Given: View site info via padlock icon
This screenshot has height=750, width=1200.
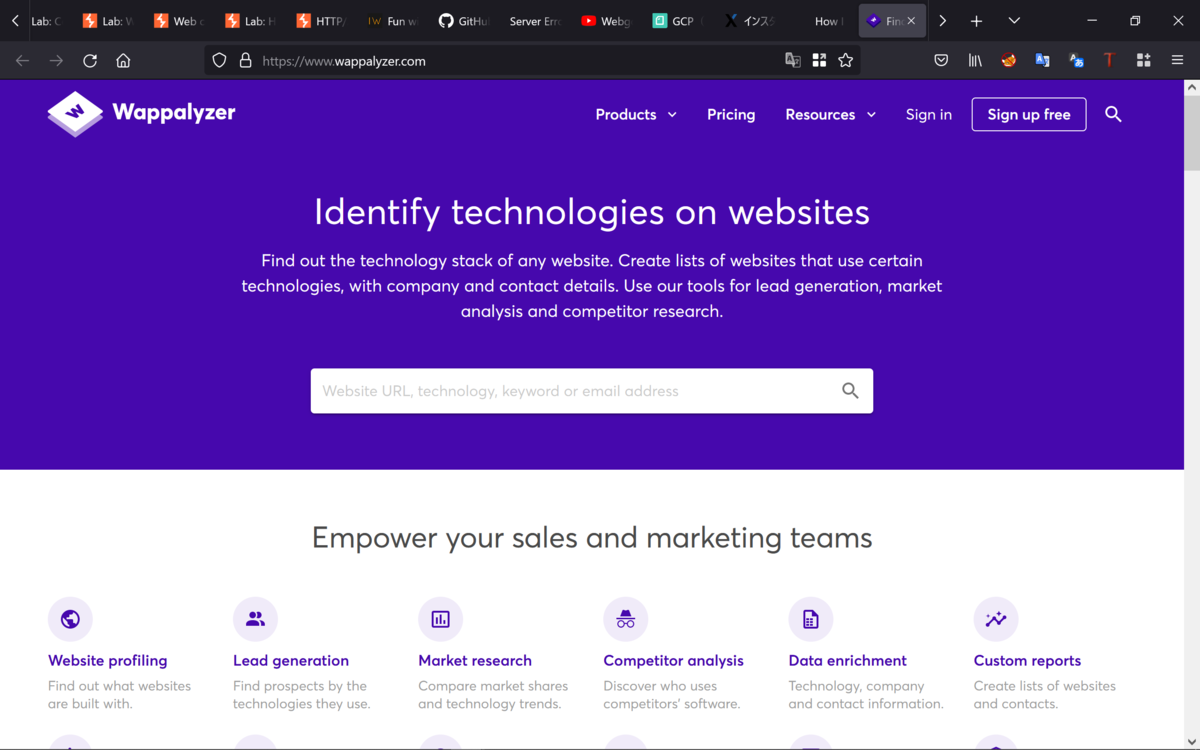Looking at the screenshot, I should 245,61.
